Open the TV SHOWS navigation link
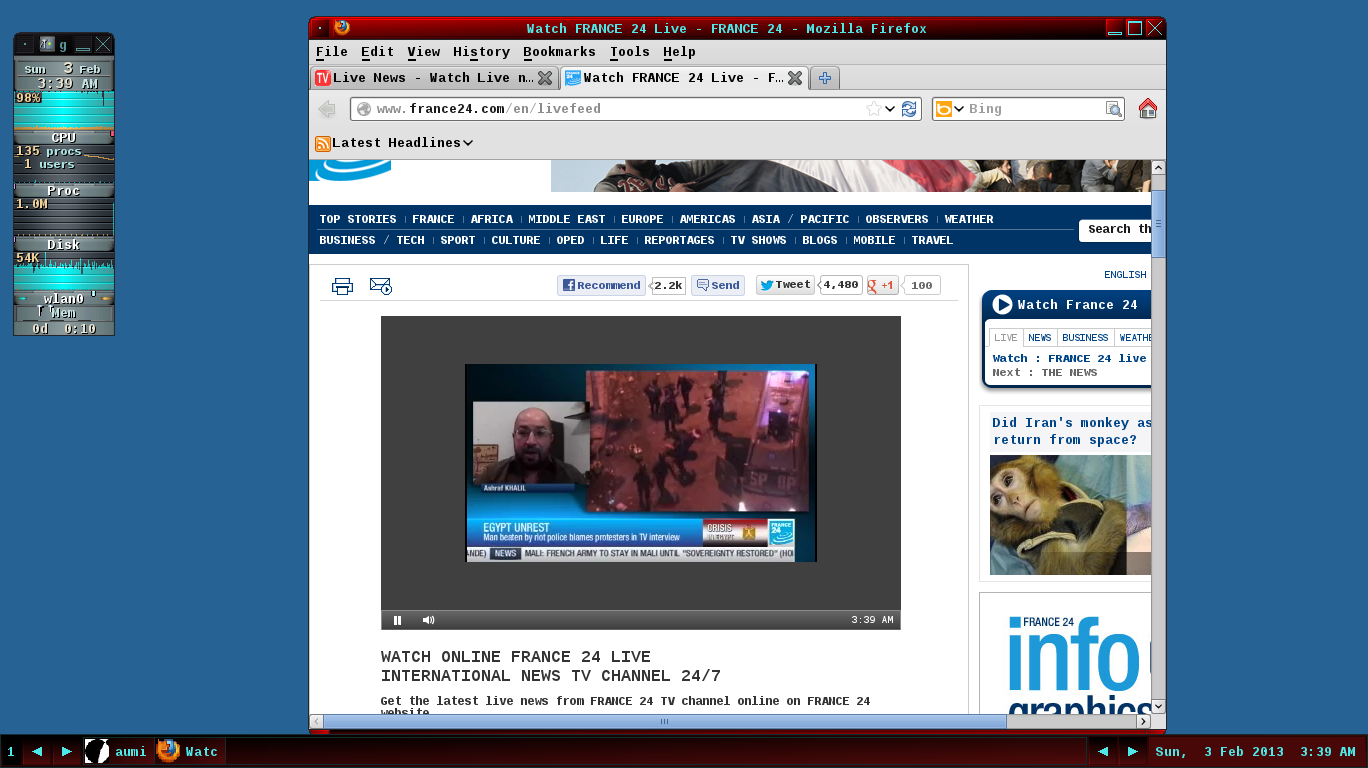 [758, 240]
